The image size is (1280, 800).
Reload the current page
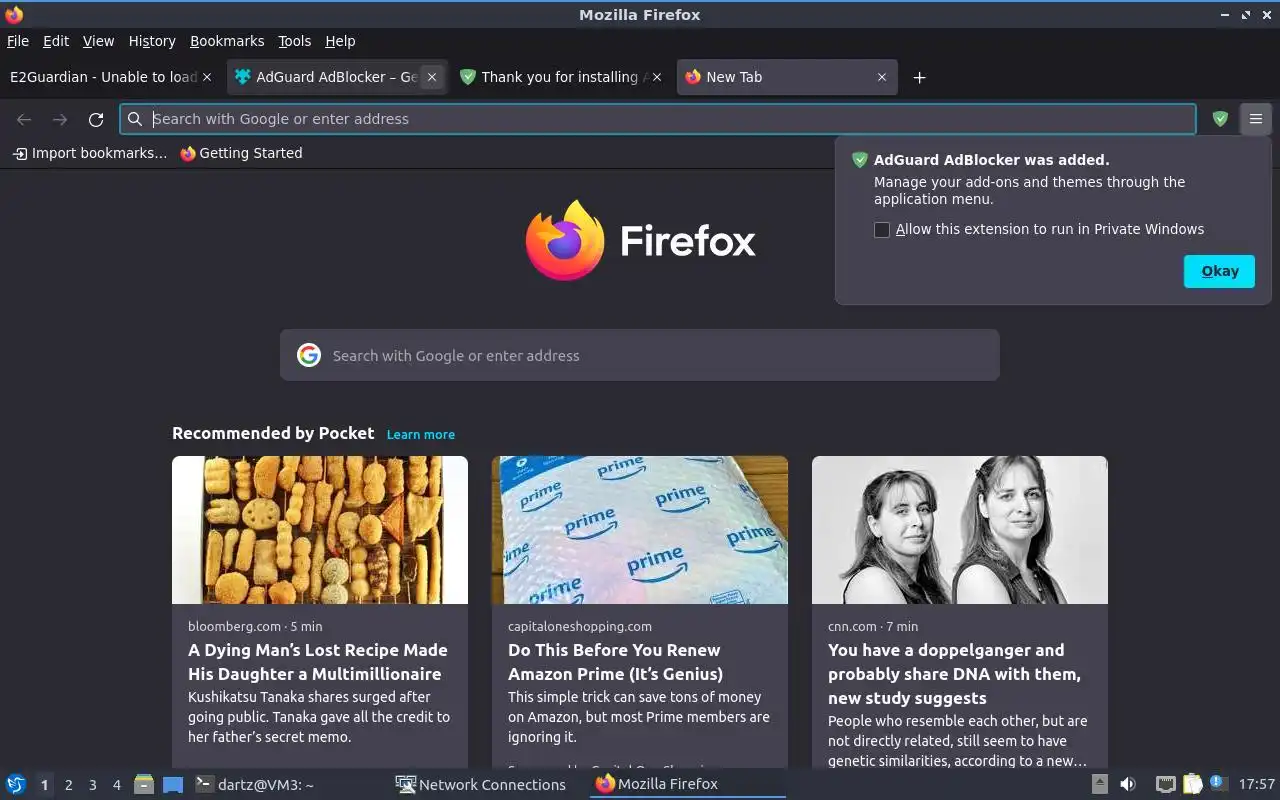[96, 119]
